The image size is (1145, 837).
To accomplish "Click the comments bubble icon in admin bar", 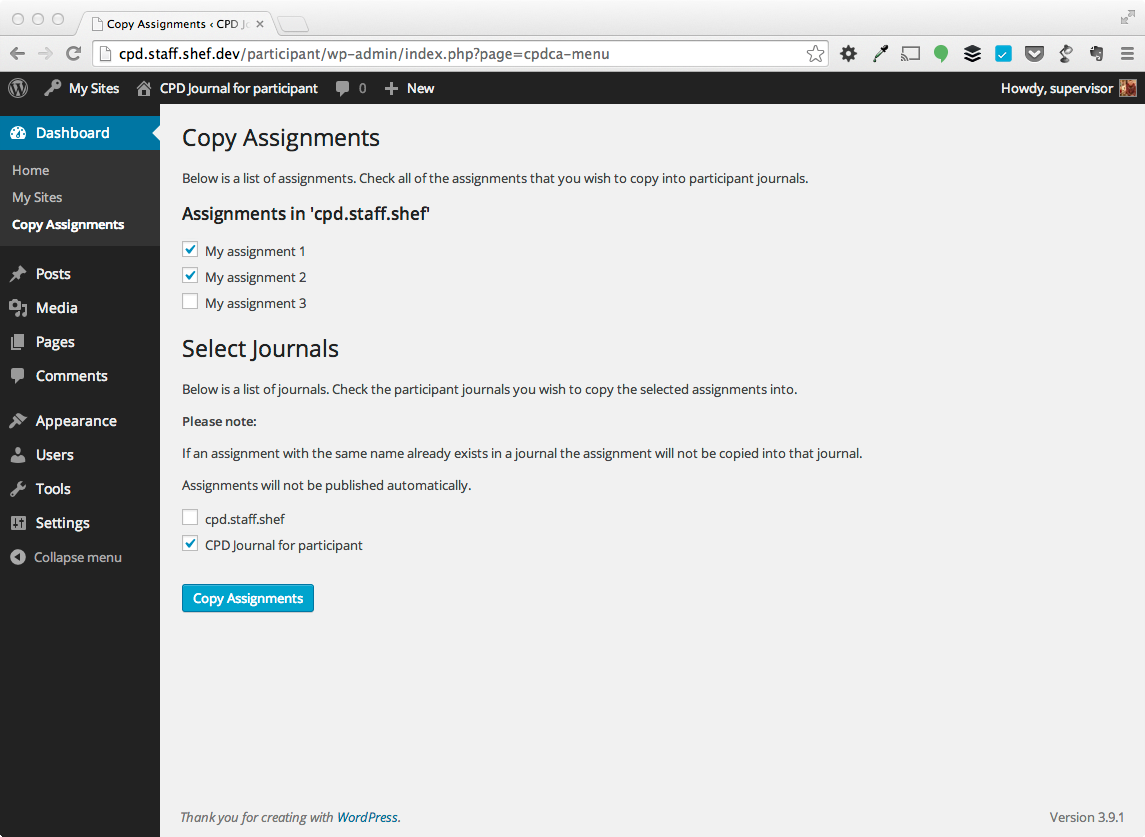I will [x=342, y=88].
